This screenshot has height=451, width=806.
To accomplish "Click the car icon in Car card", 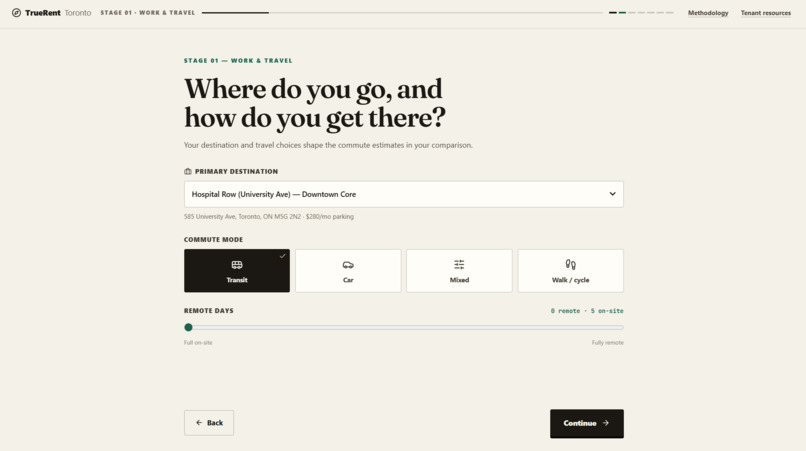I will [x=348, y=265].
